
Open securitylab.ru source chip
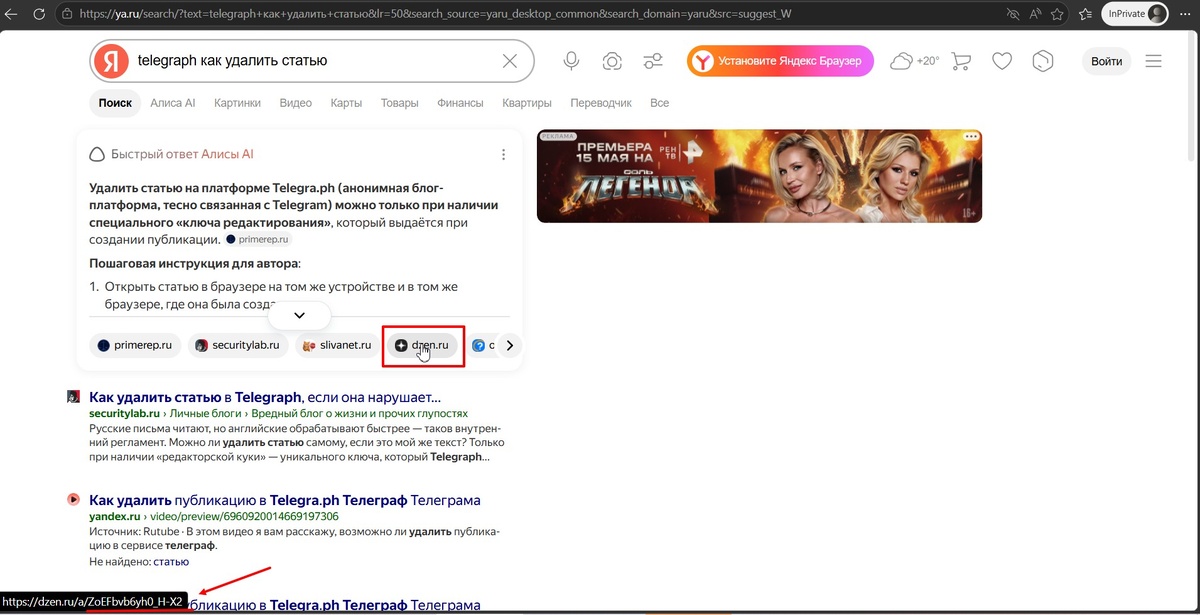click(x=238, y=345)
